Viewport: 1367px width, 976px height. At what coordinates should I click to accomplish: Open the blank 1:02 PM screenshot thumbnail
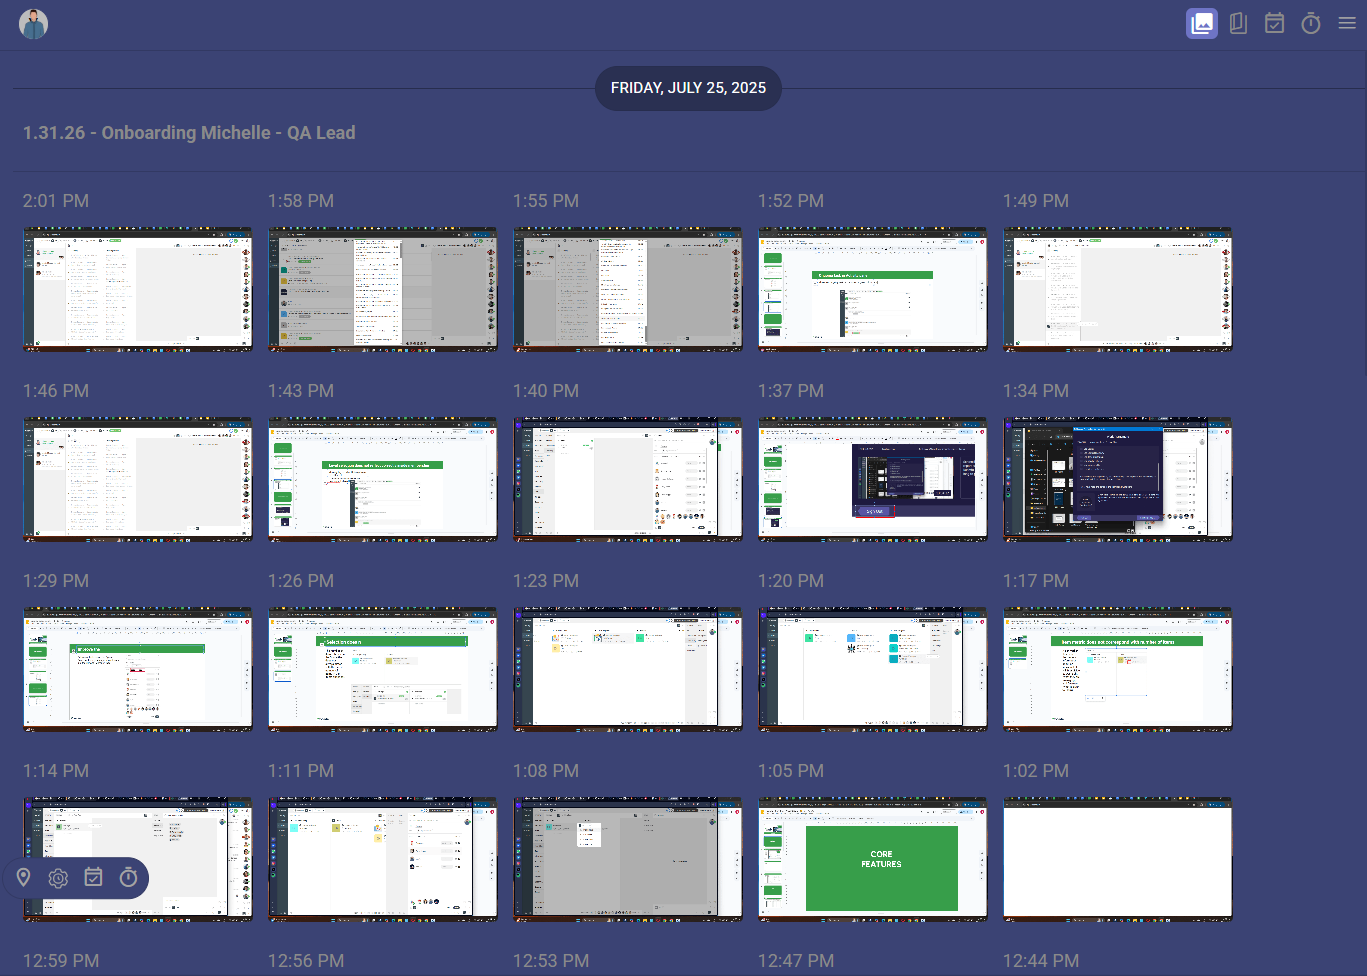pos(1118,859)
